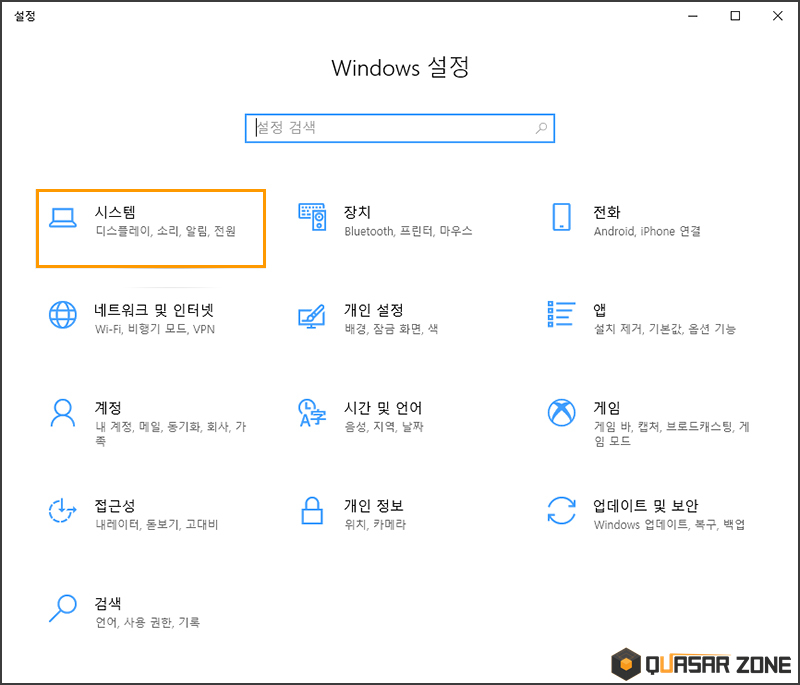Click the 게임 title text
Image resolution: width=800 pixels, height=685 pixels.
[x=607, y=408]
